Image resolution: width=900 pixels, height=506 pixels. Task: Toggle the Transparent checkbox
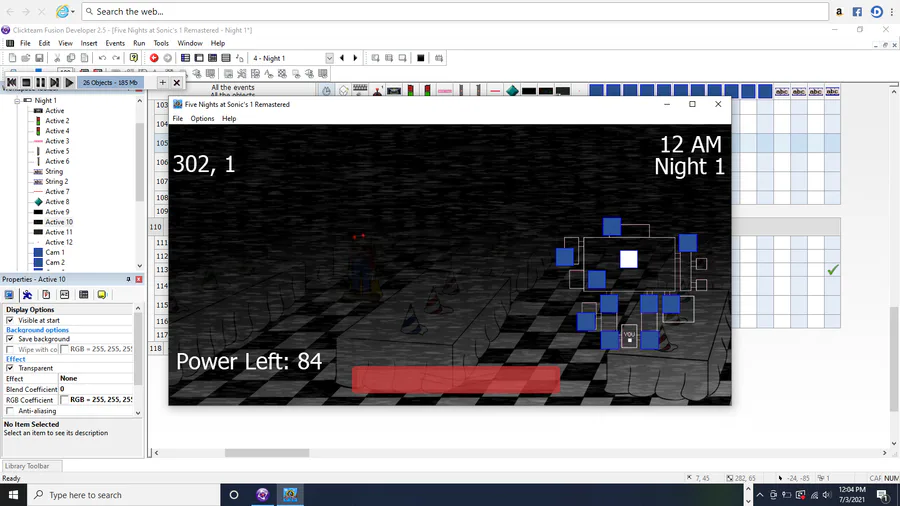10,368
